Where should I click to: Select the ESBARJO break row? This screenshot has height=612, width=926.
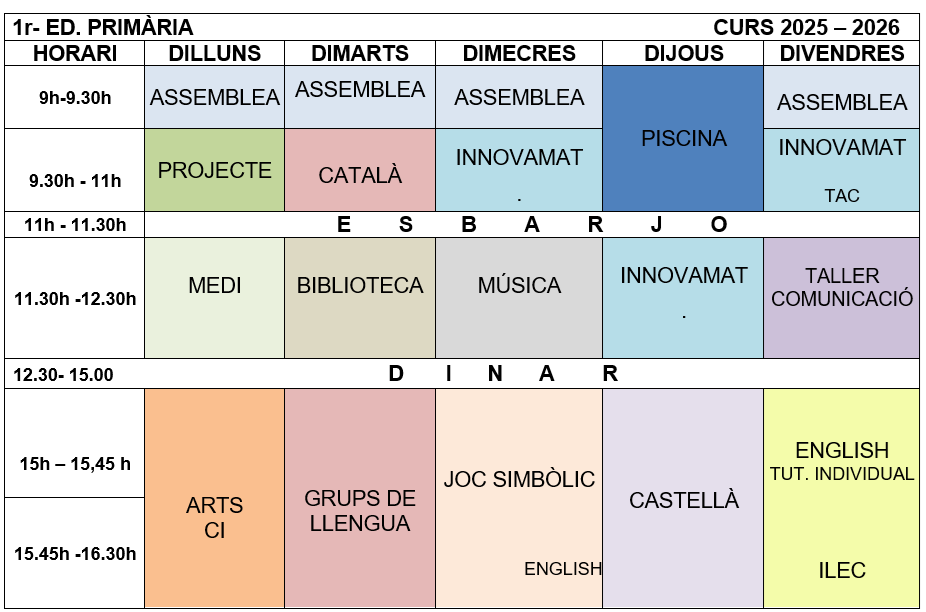tap(532, 225)
